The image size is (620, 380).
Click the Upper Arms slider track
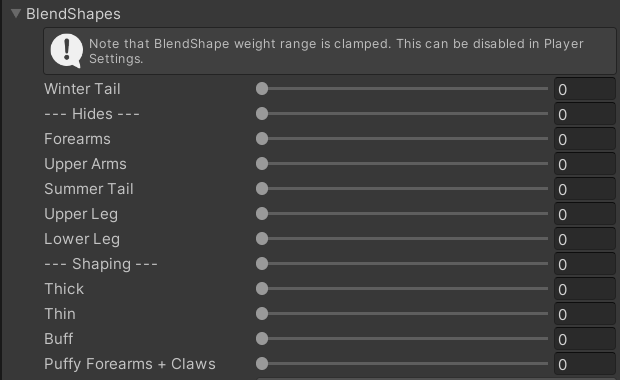(x=402, y=164)
